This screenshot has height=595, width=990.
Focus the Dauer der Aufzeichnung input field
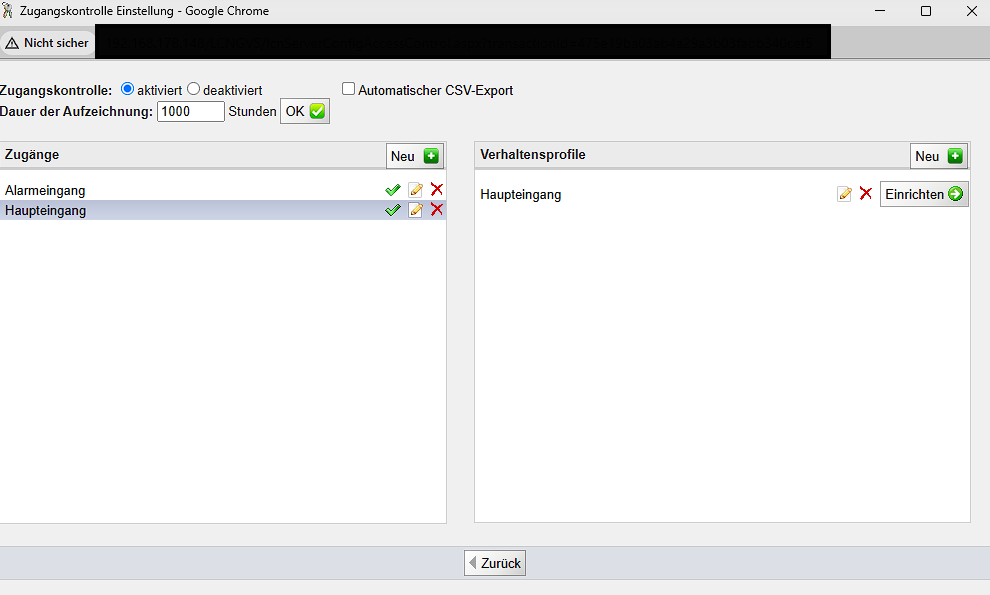tap(190, 112)
